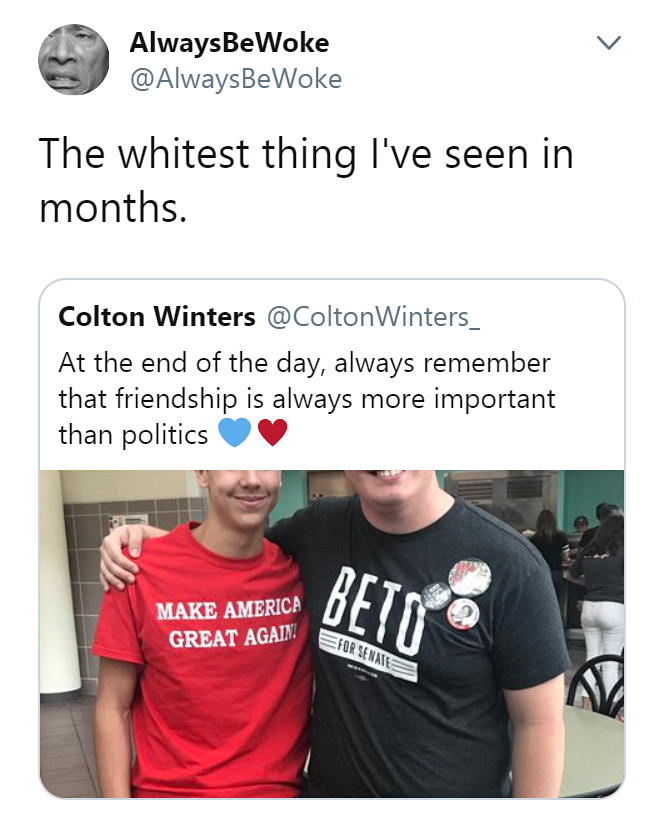Screen dimensions: 664x828
Task: Open the quoted tweet about friendship text
Action: point(306,398)
